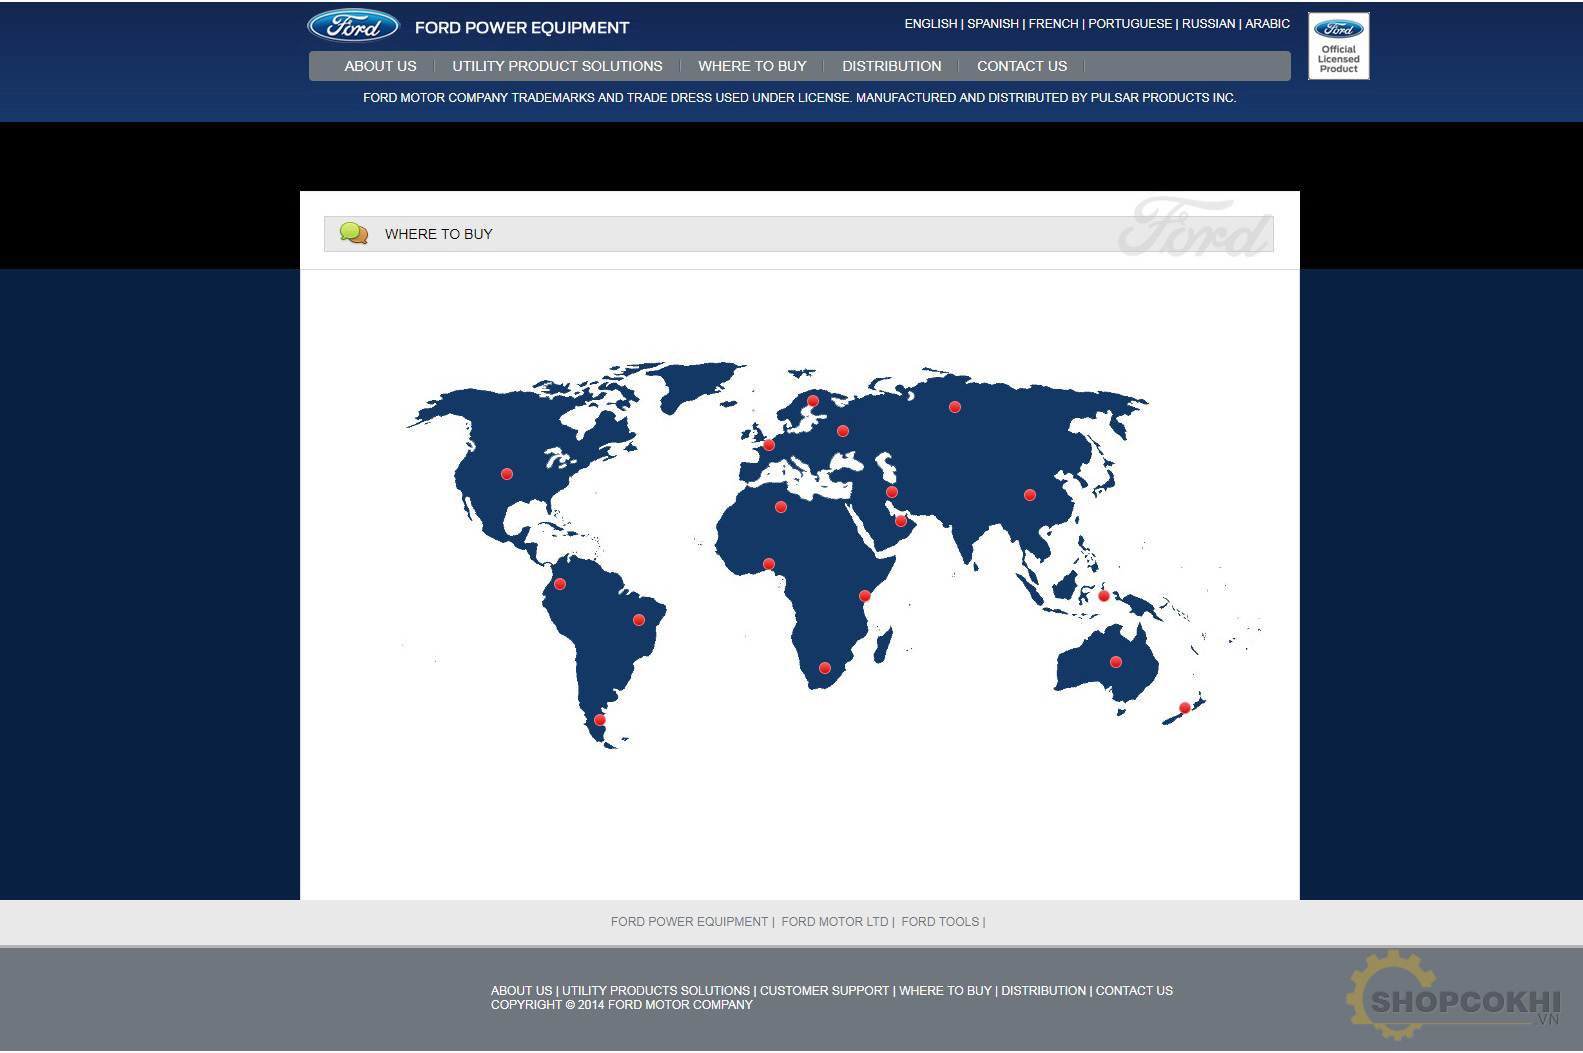1583x1053 pixels.
Task: Select the red marker on Indonesia
Action: click(x=1104, y=596)
